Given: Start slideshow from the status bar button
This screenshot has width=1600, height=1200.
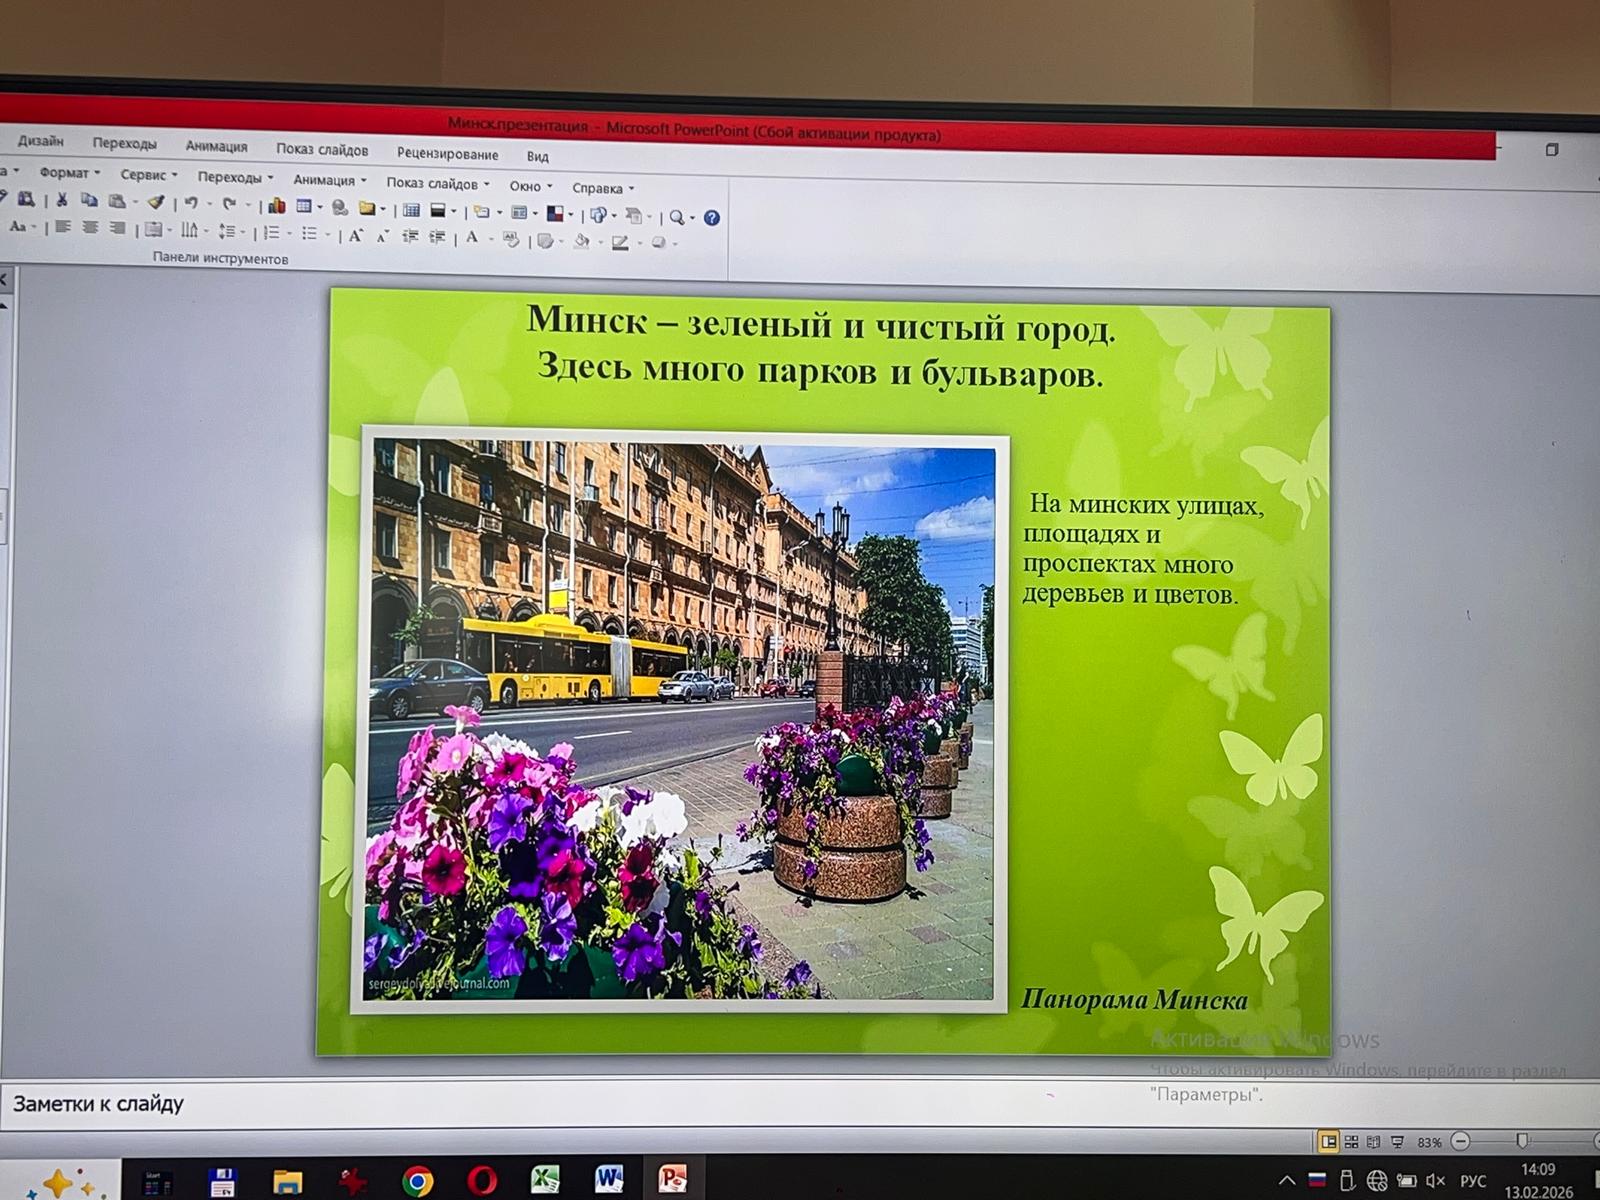Looking at the screenshot, I should 1397,1141.
